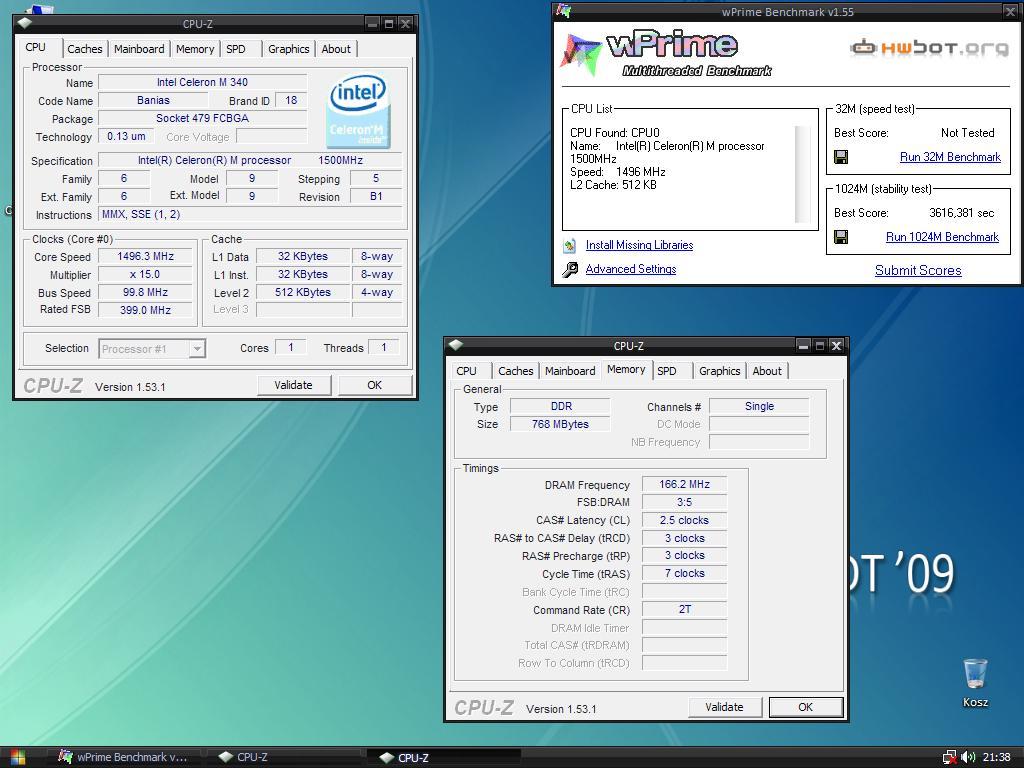Open the network tray icon
The image size is (1024, 768).
click(x=950, y=758)
